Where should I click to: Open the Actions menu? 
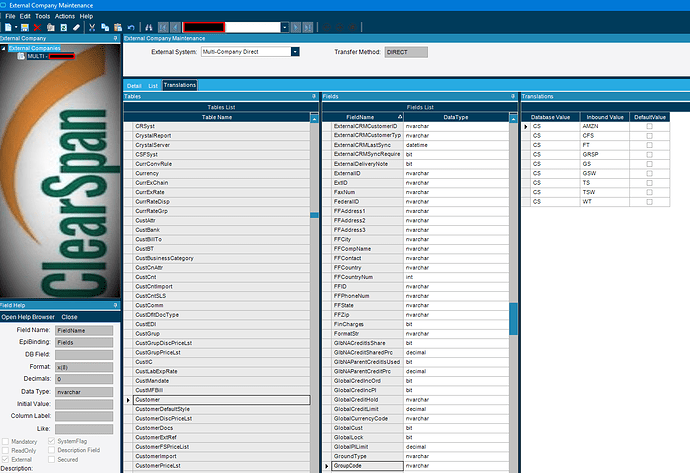[65, 16]
